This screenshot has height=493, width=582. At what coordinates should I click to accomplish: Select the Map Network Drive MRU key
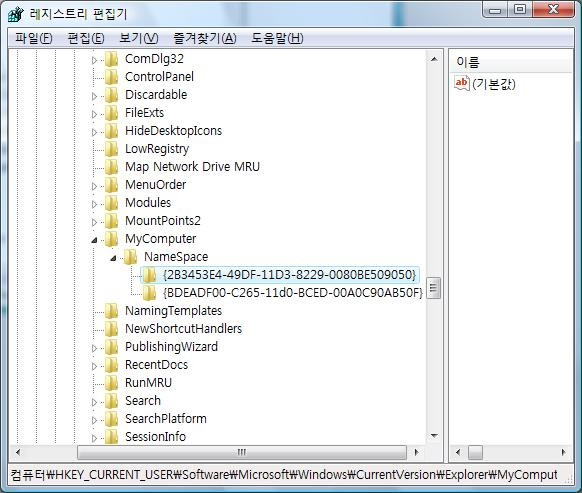coord(192,167)
